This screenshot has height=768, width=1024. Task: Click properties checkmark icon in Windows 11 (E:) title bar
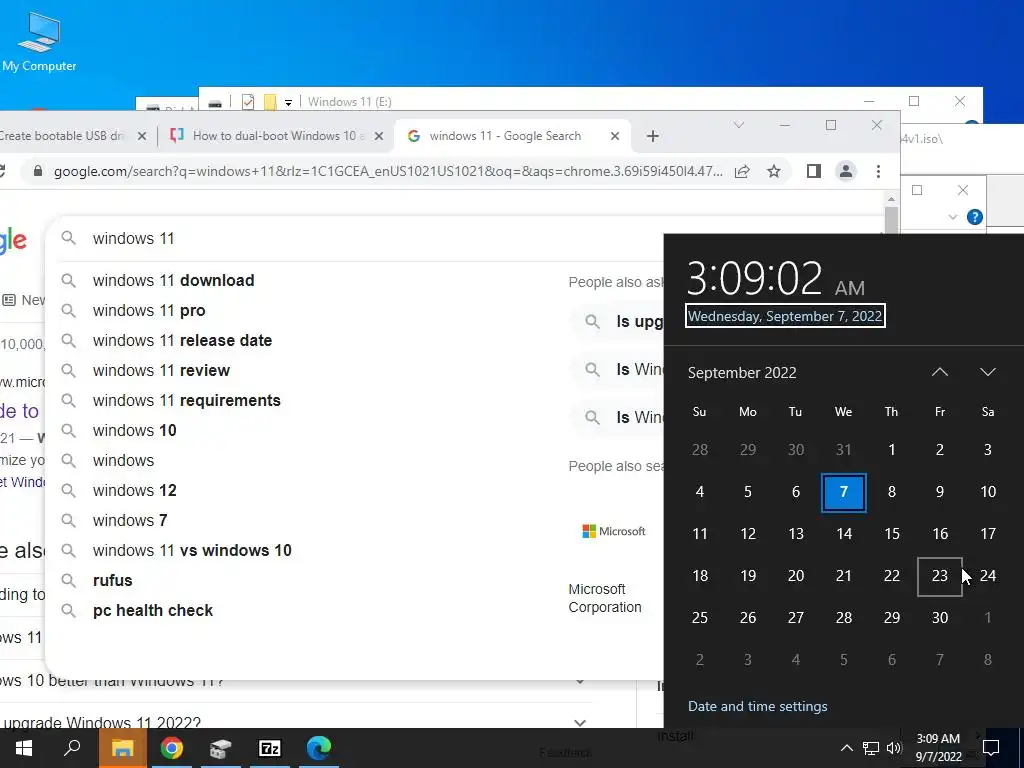coord(248,102)
